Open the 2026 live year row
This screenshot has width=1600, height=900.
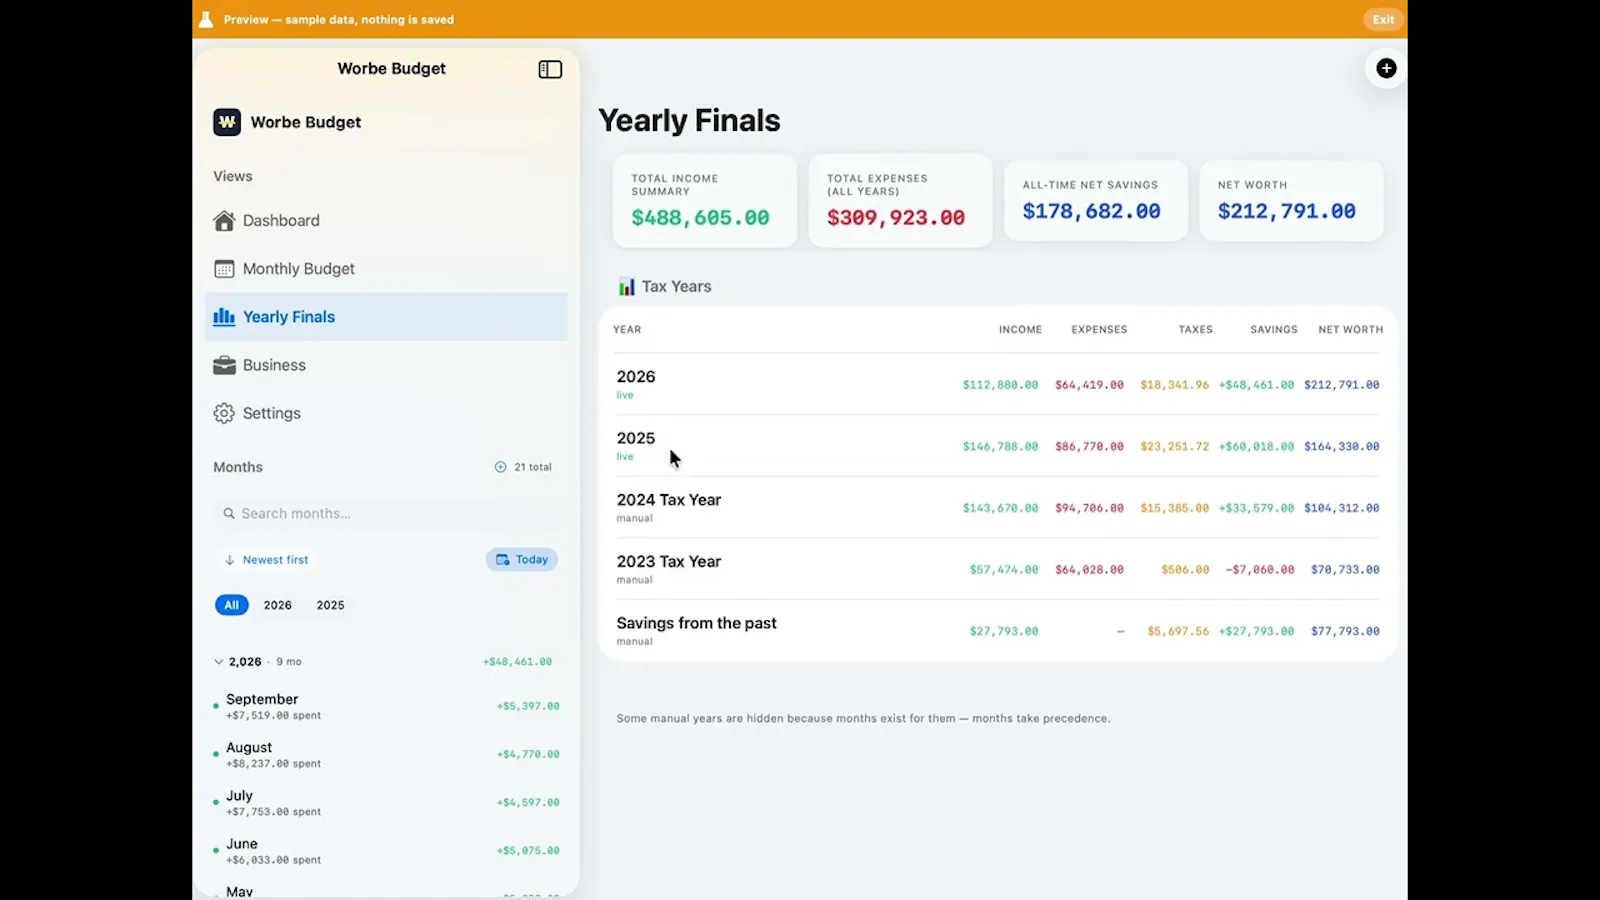(998, 384)
